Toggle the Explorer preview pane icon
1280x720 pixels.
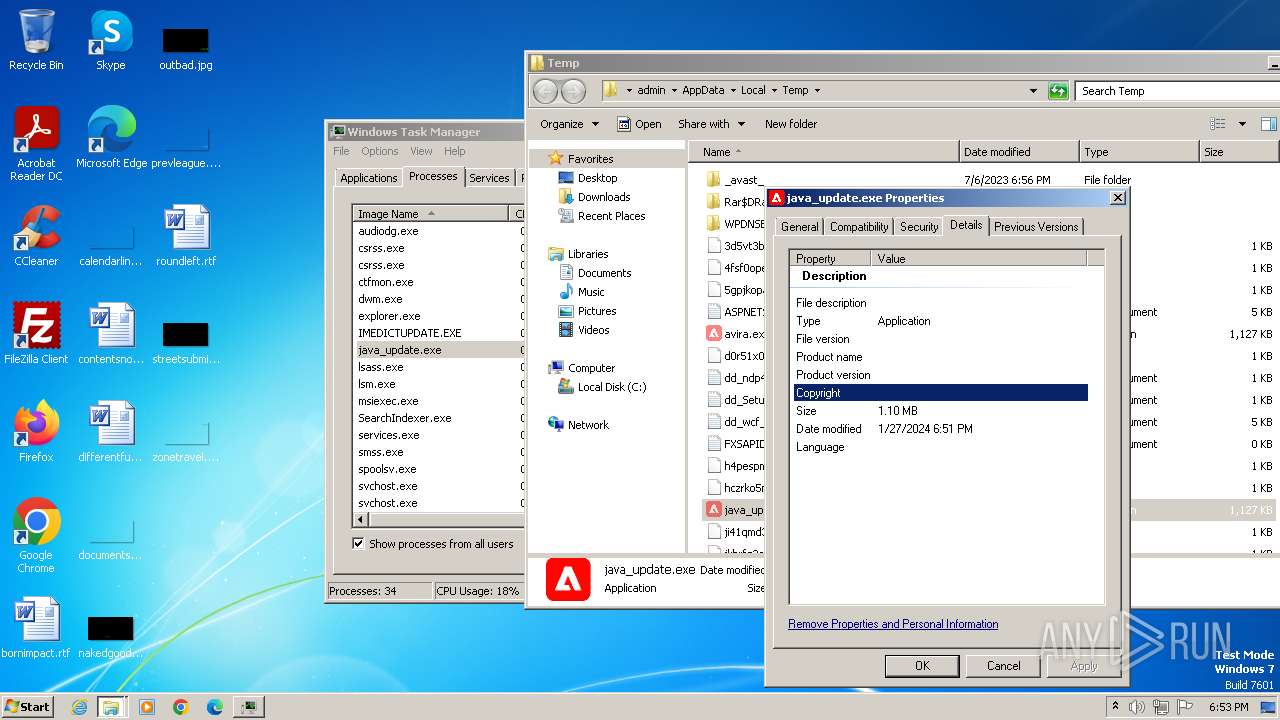point(1268,124)
